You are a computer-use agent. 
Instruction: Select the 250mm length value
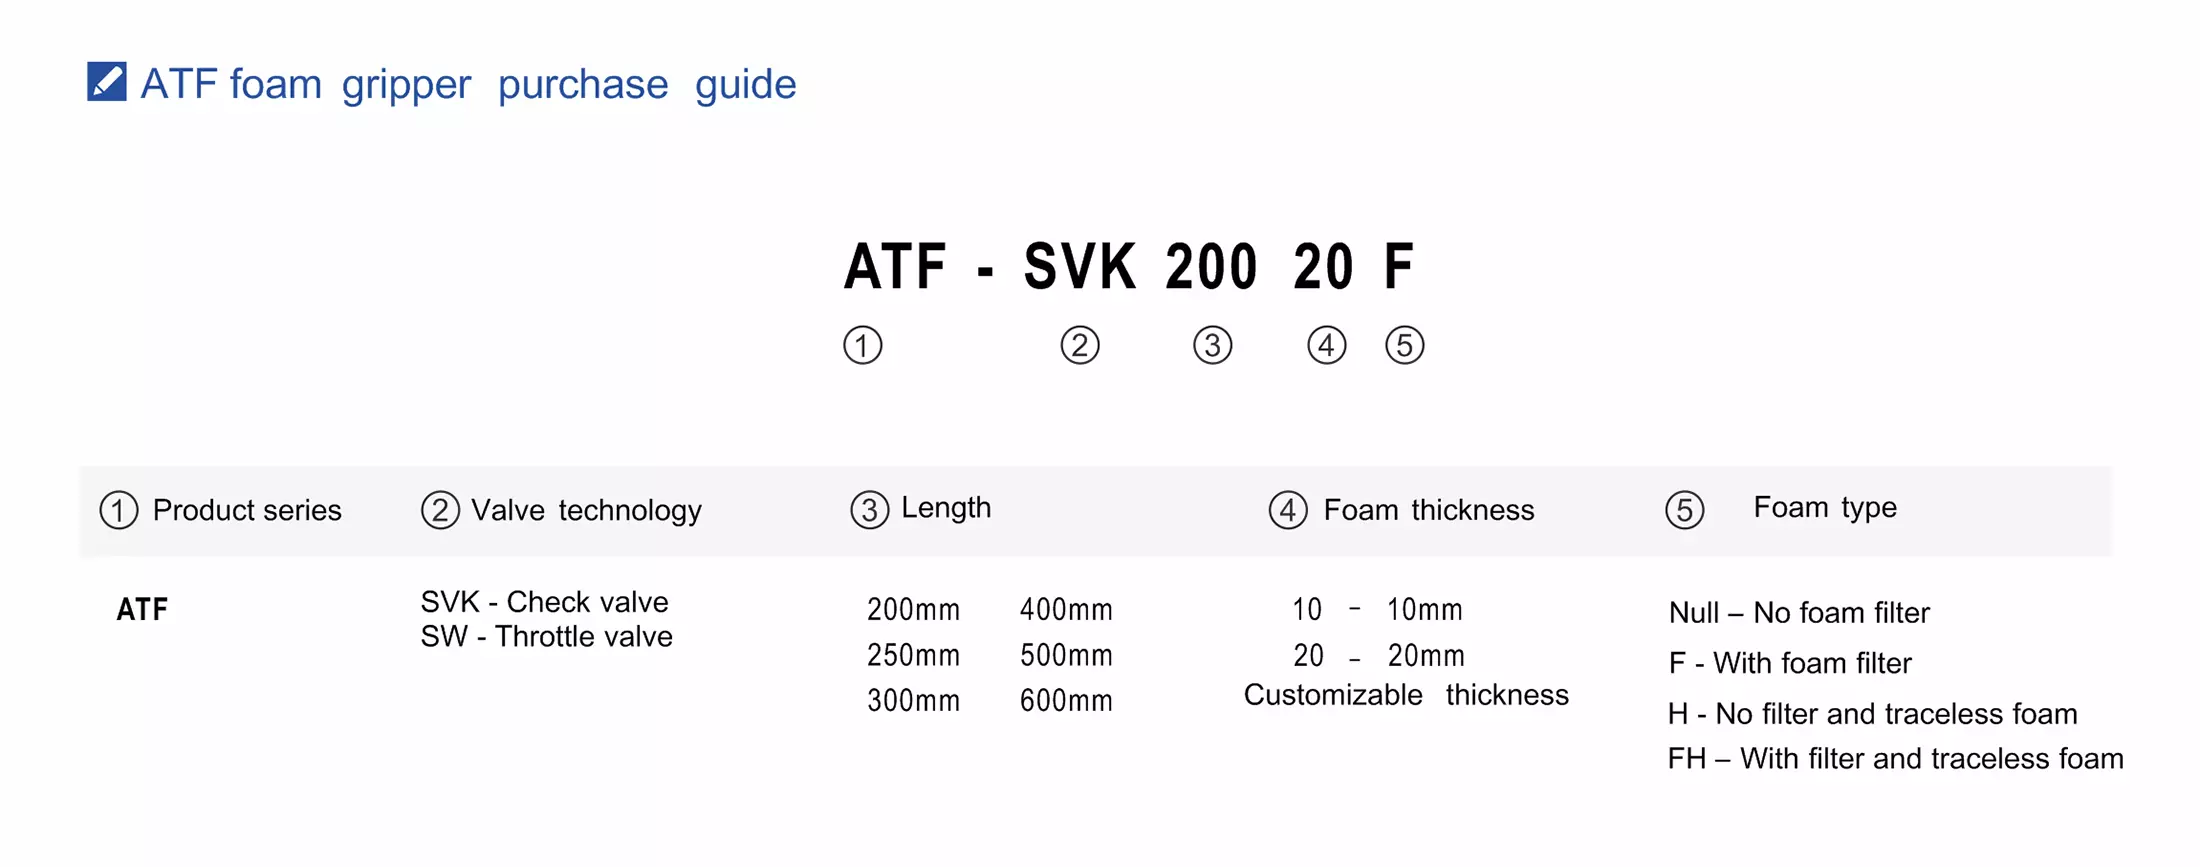913,656
